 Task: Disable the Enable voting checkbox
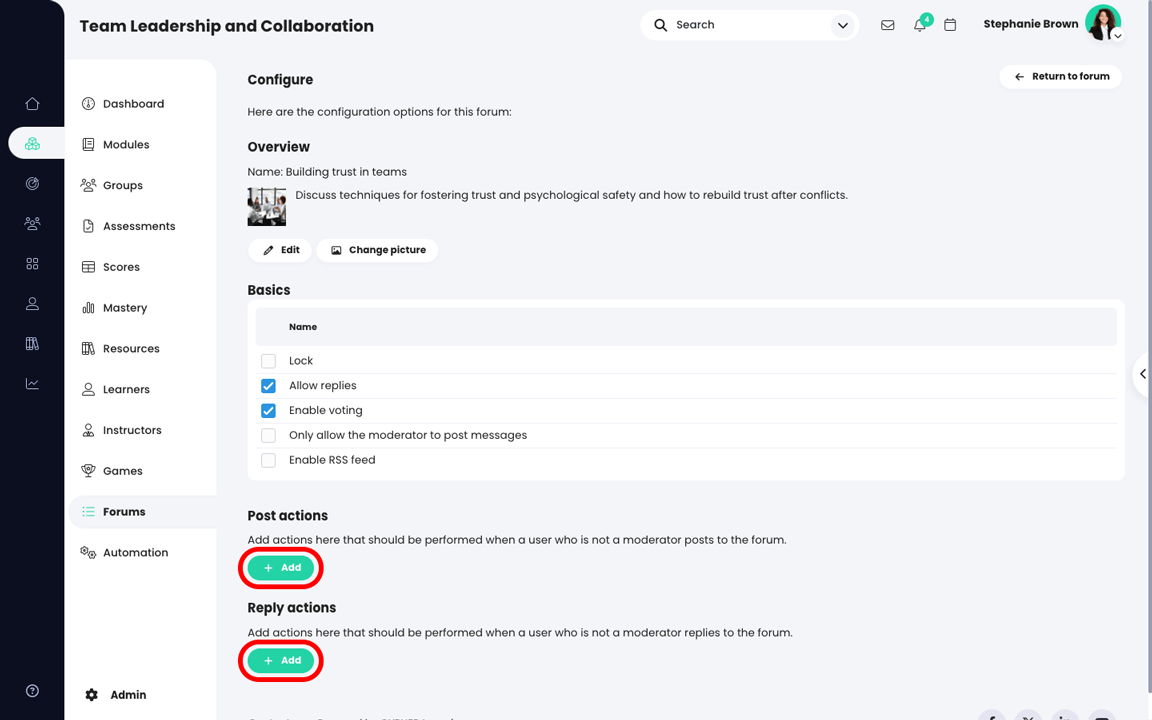tap(268, 410)
